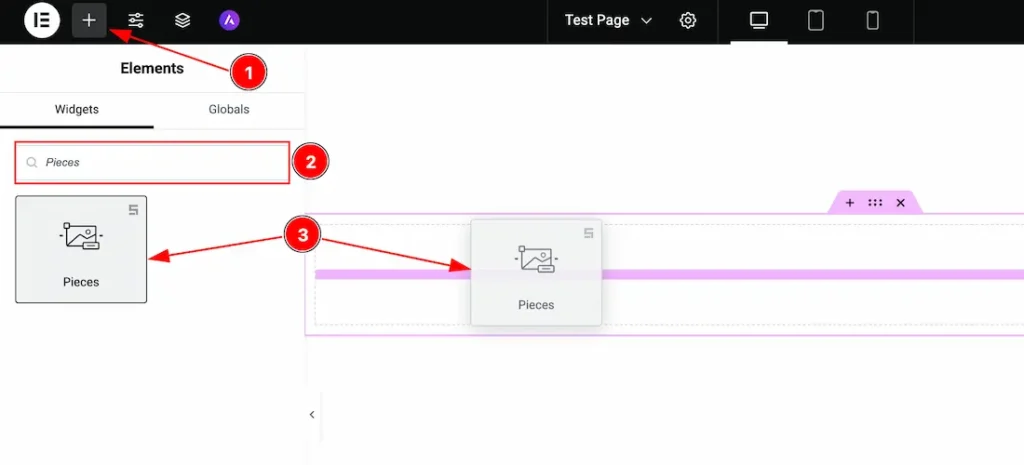Collapse the Elements side panel arrow

tap(311, 414)
